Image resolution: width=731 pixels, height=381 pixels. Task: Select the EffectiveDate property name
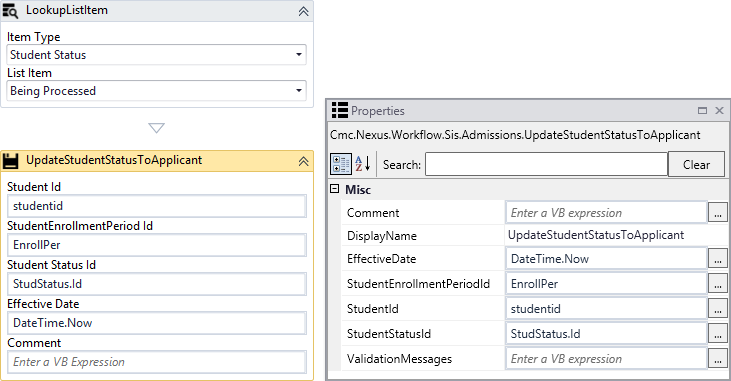pyautogui.click(x=381, y=258)
